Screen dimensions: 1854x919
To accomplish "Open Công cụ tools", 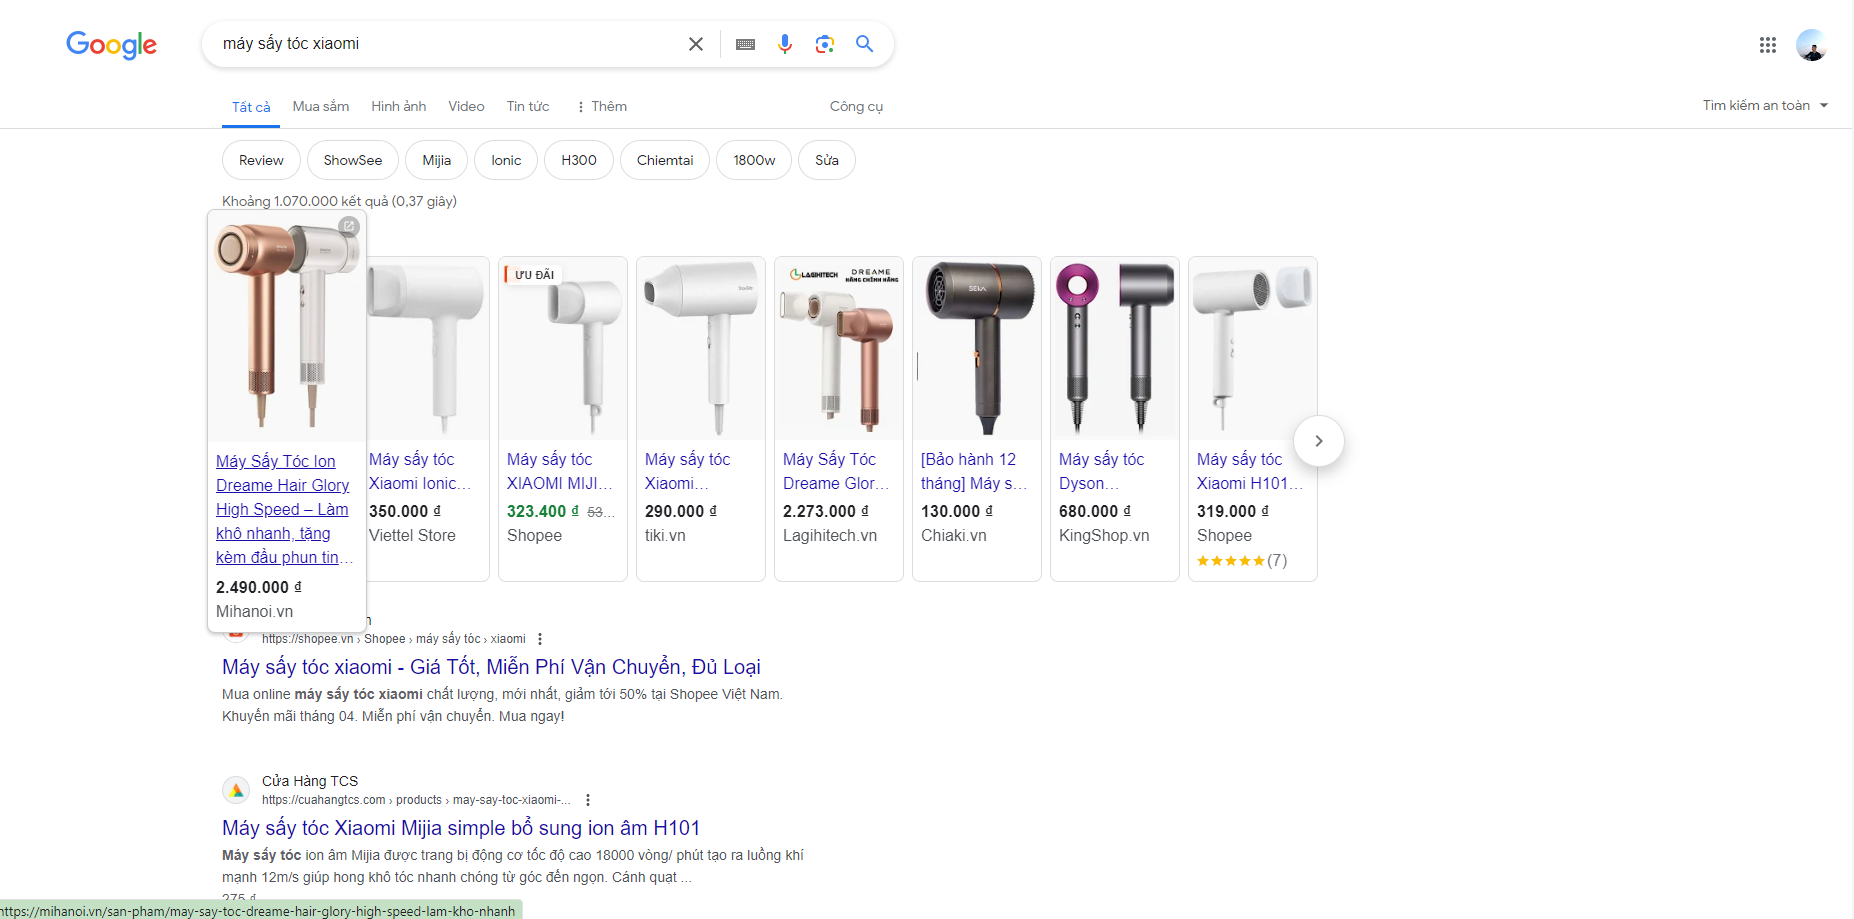I will [856, 106].
